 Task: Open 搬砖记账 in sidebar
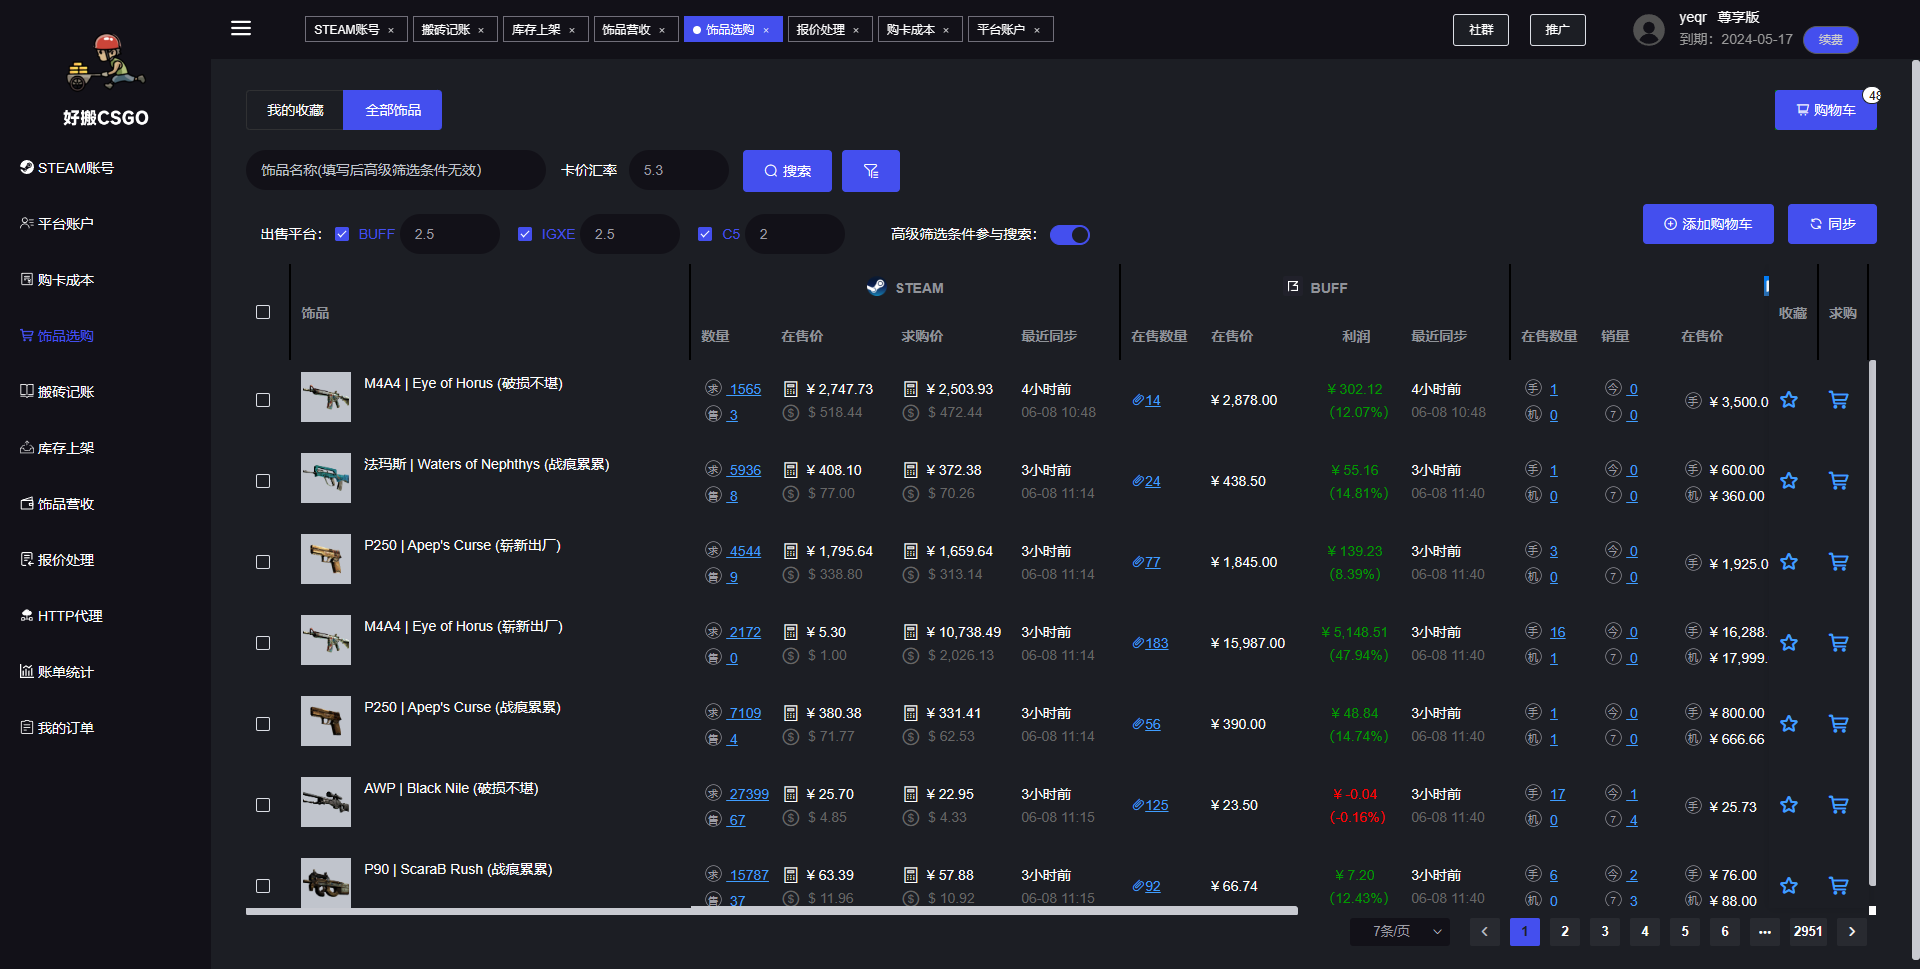click(x=57, y=392)
